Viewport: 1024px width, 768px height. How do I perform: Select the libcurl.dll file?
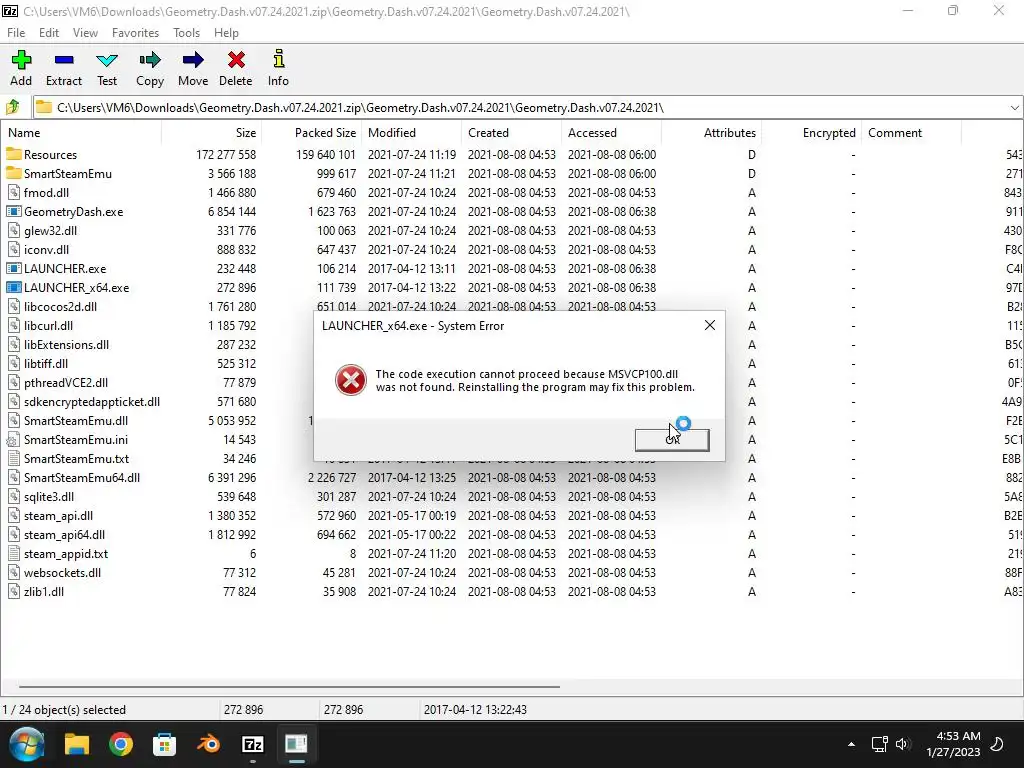click(x=48, y=325)
